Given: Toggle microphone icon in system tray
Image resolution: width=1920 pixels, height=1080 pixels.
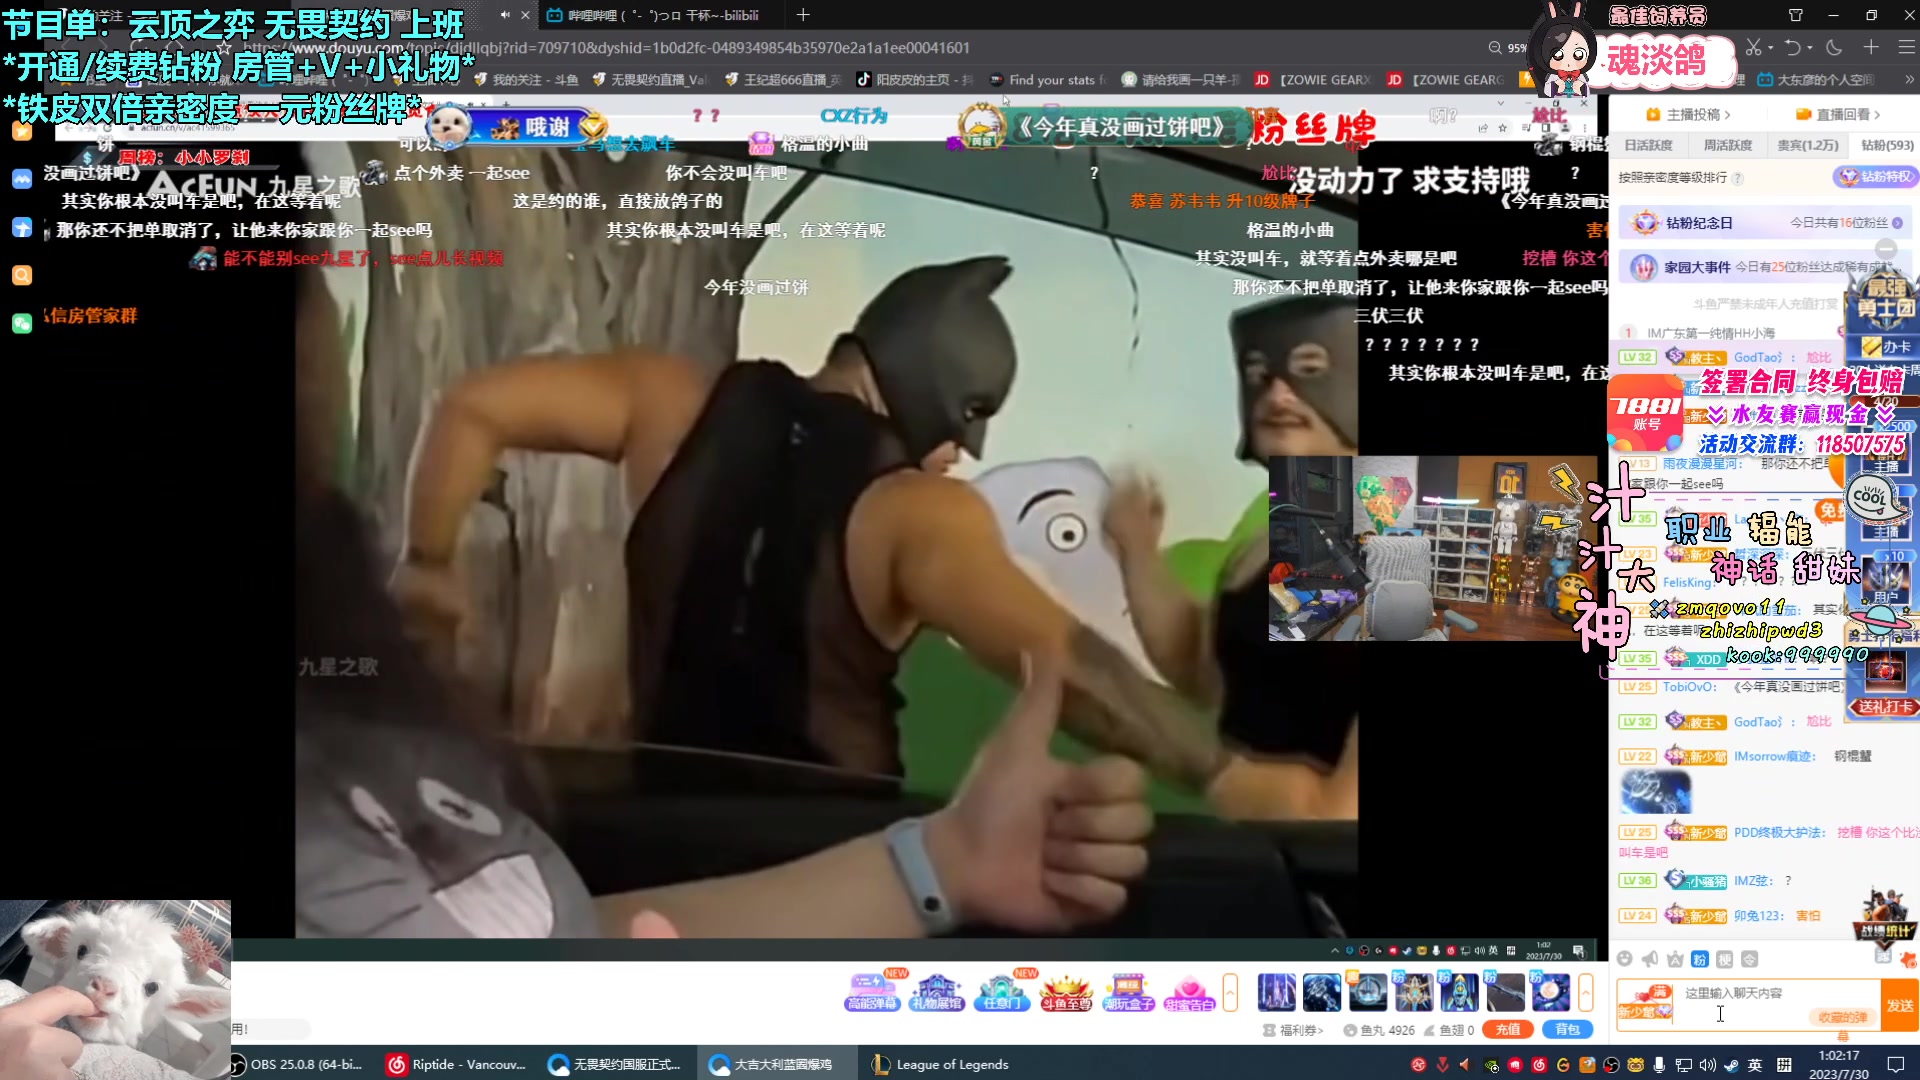Looking at the screenshot, I should click(1659, 1065).
